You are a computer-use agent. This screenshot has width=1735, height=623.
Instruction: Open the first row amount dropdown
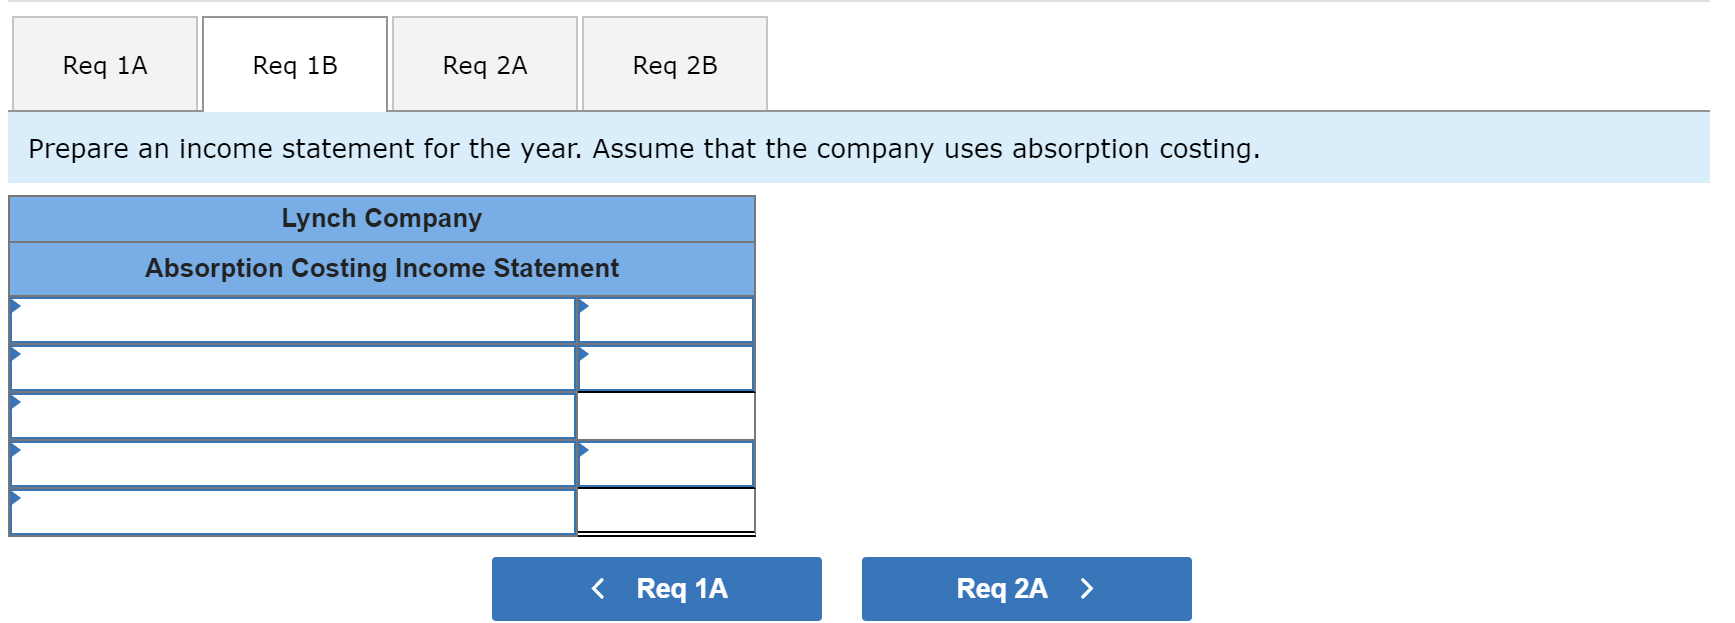coord(664,319)
